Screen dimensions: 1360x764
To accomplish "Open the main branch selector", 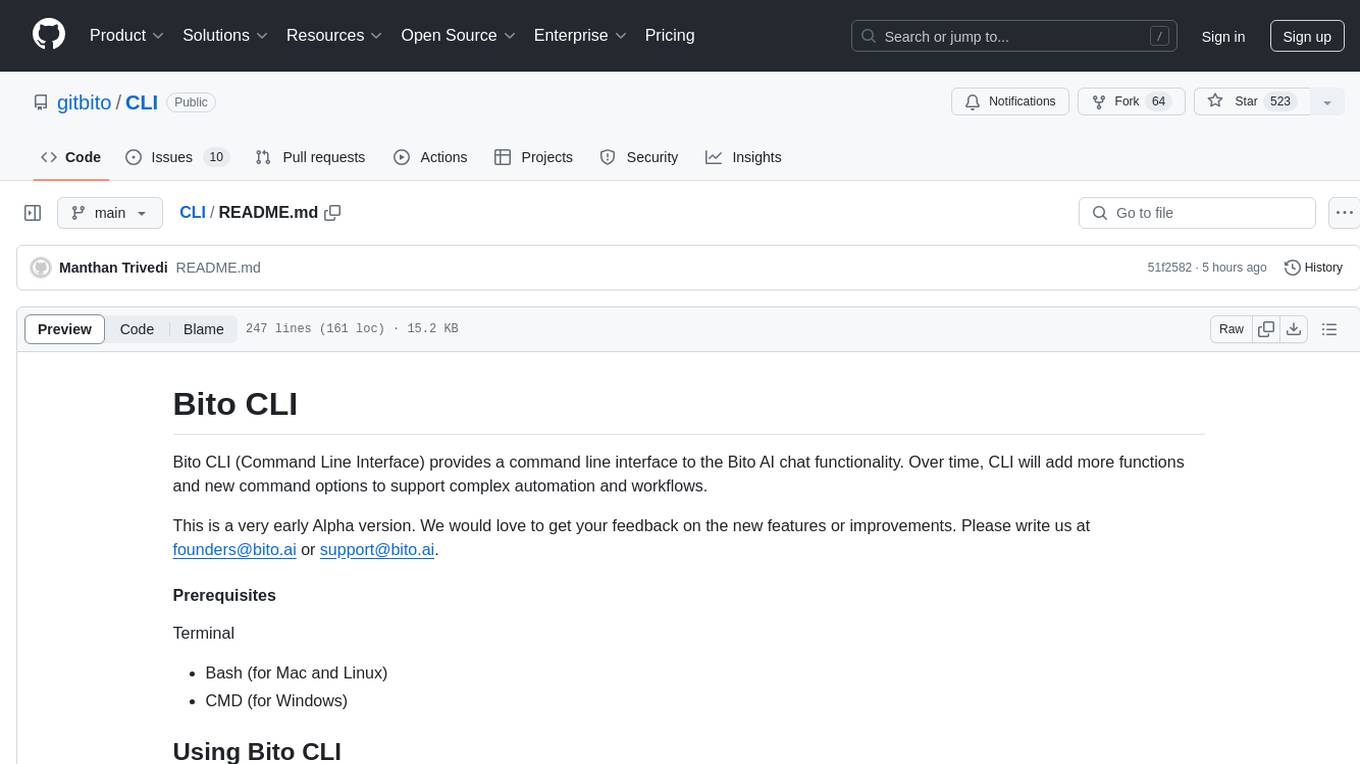I will (x=109, y=213).
